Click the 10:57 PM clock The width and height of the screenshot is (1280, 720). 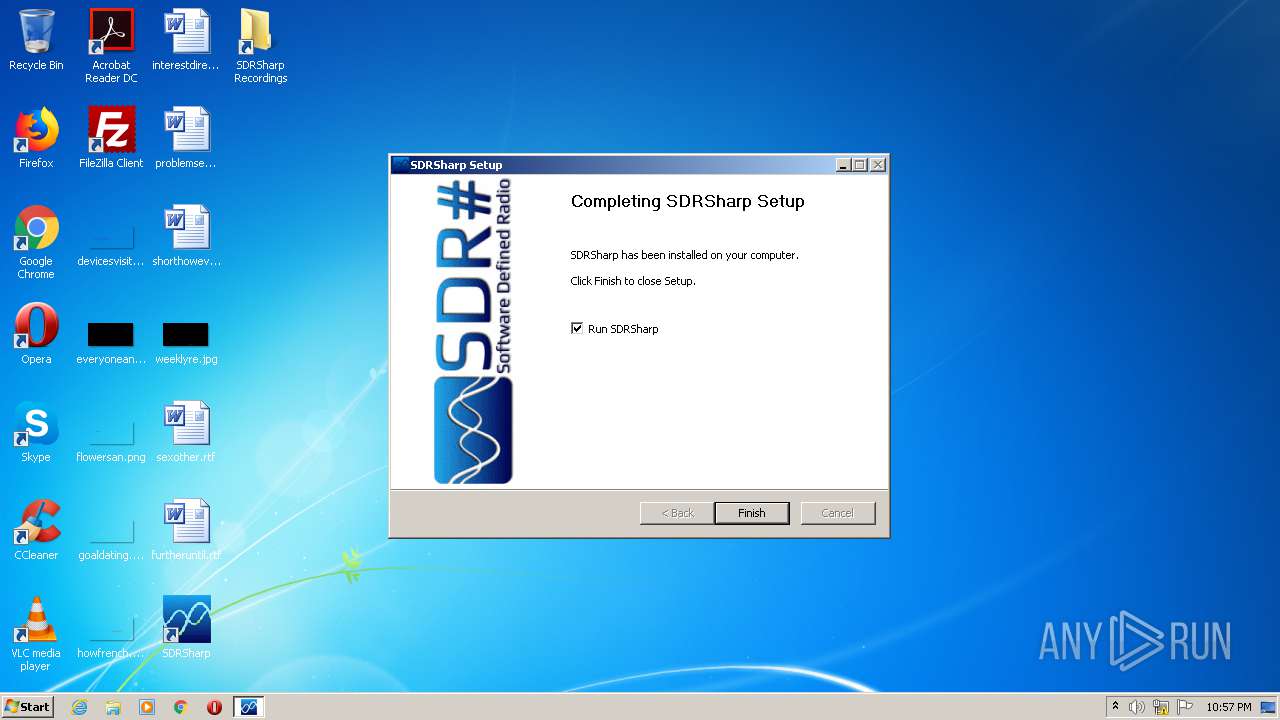click(x=1229, y=707)
